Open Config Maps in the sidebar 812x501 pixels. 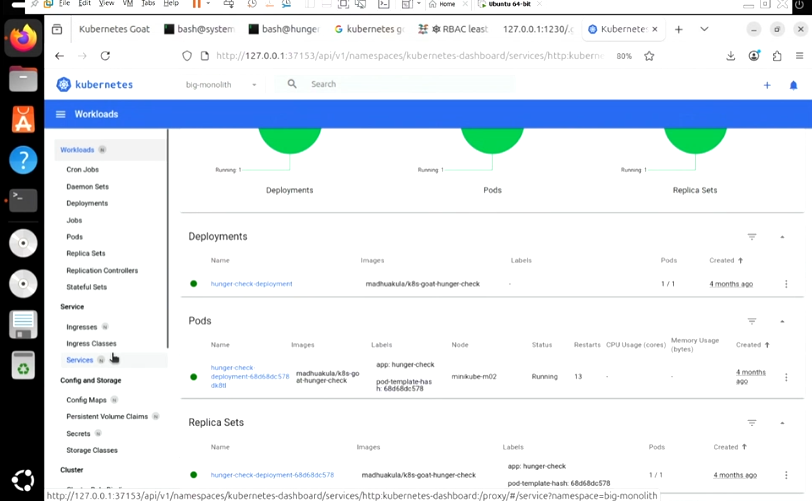click(x=86, y=400)
